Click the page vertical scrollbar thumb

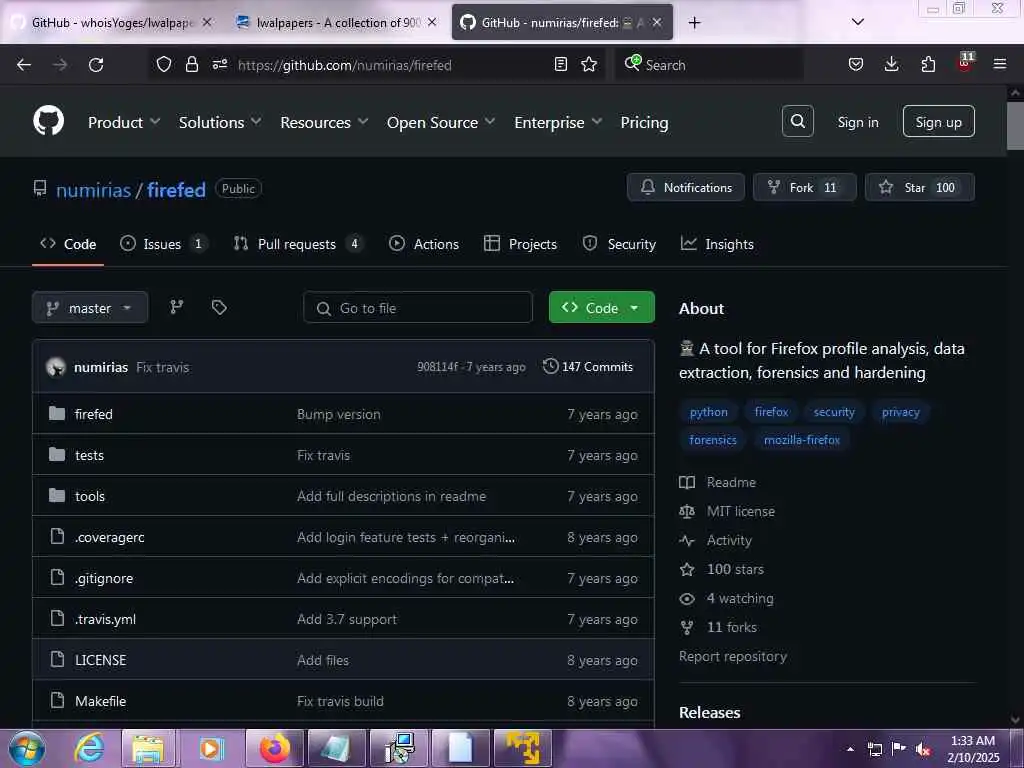[x=1015, y=125]
